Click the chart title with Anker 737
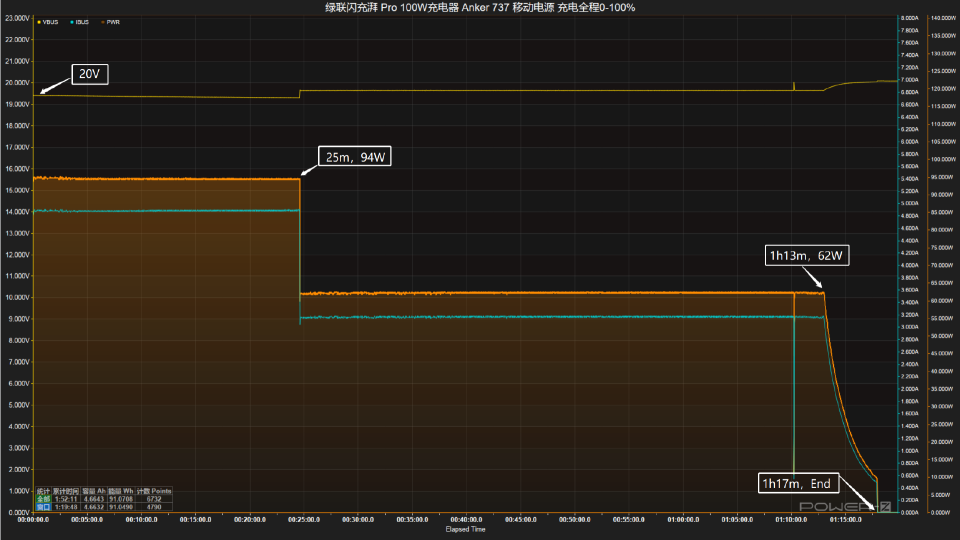This screenshot has height=540, width=960. click(x=480, y=7)
